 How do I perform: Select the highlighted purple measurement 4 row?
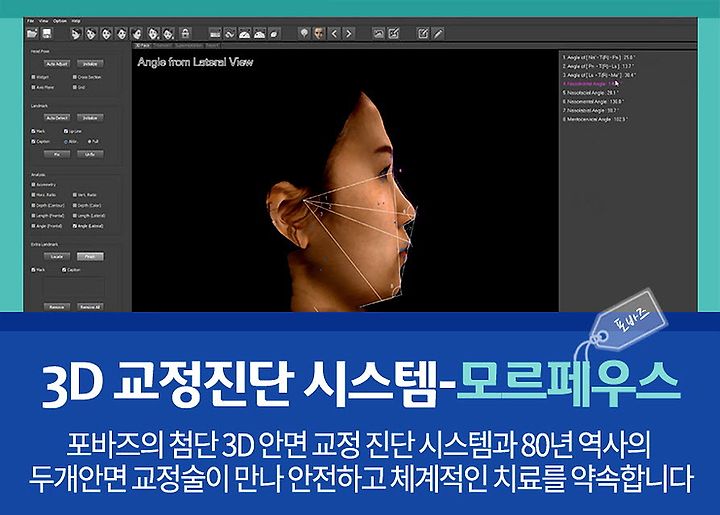[591, 84]
